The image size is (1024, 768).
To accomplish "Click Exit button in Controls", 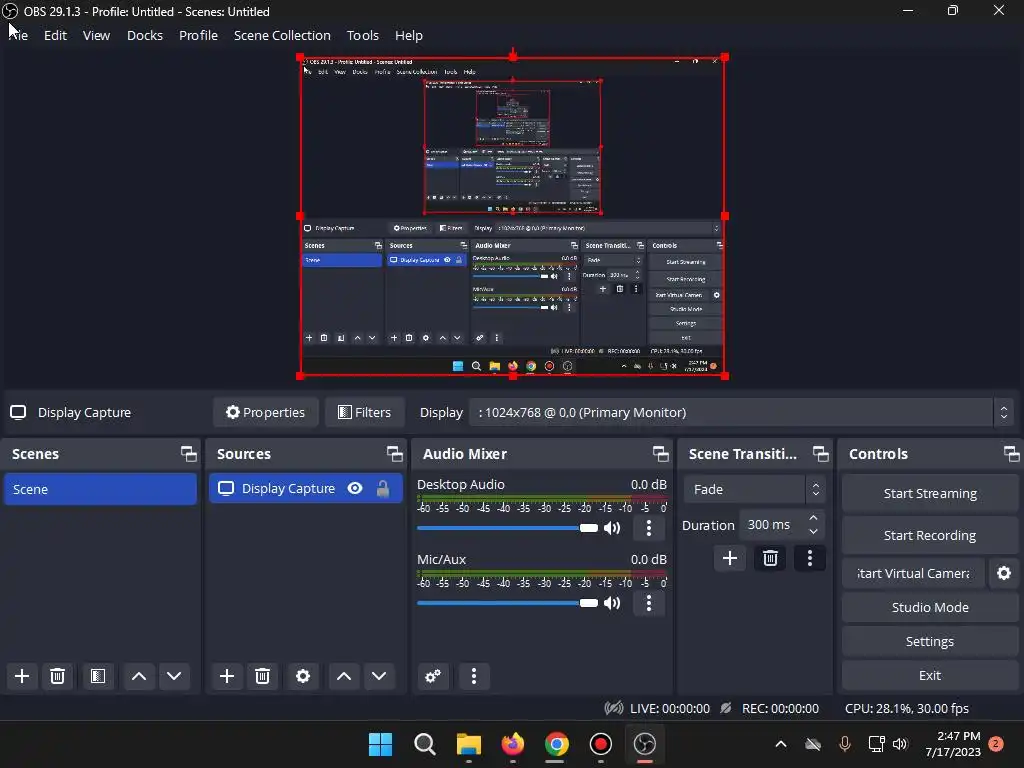I will 930,675.
